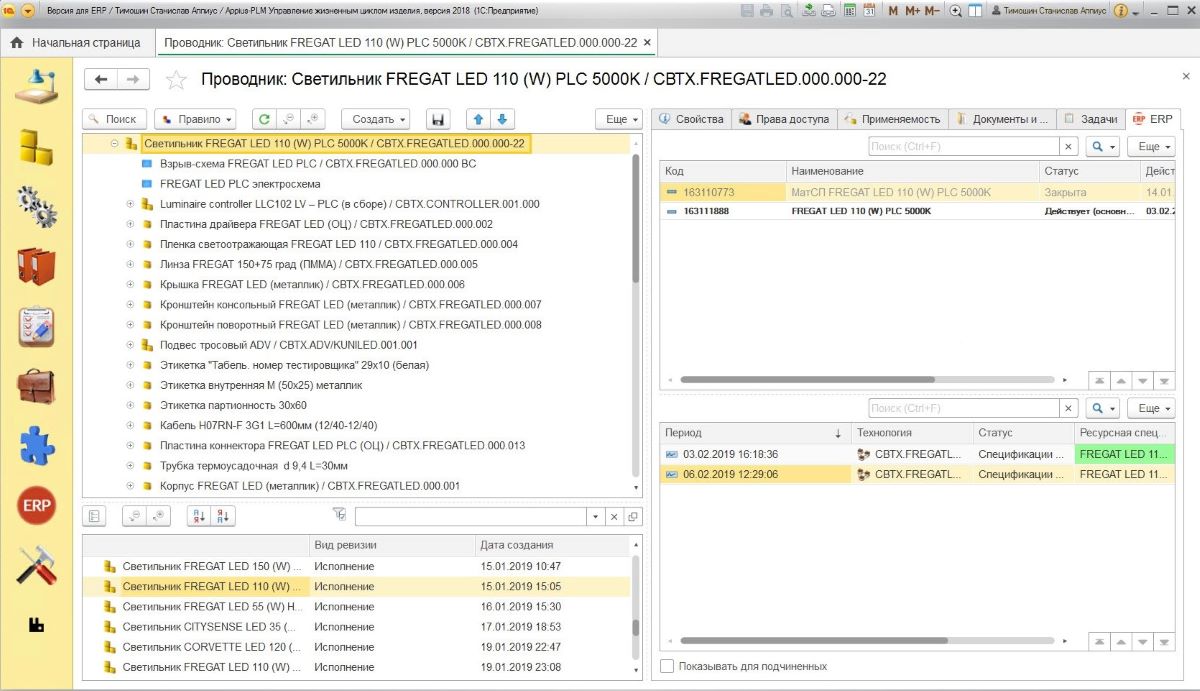Open the yellow blocks sidebar section
The height and width of the screenshot is (691, 1200).
point(36,148)
